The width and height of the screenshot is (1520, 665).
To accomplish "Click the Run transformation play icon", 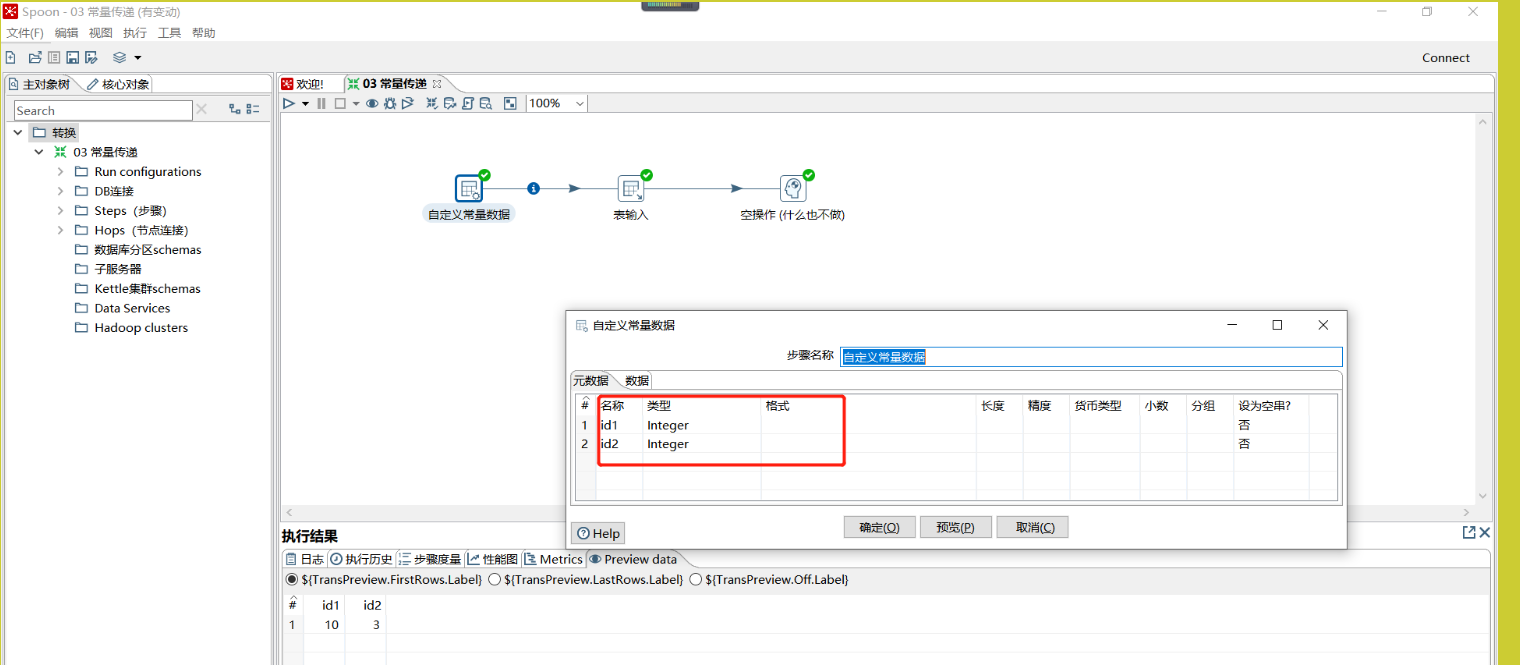I will pyautogui.click(x=289, y=103).
